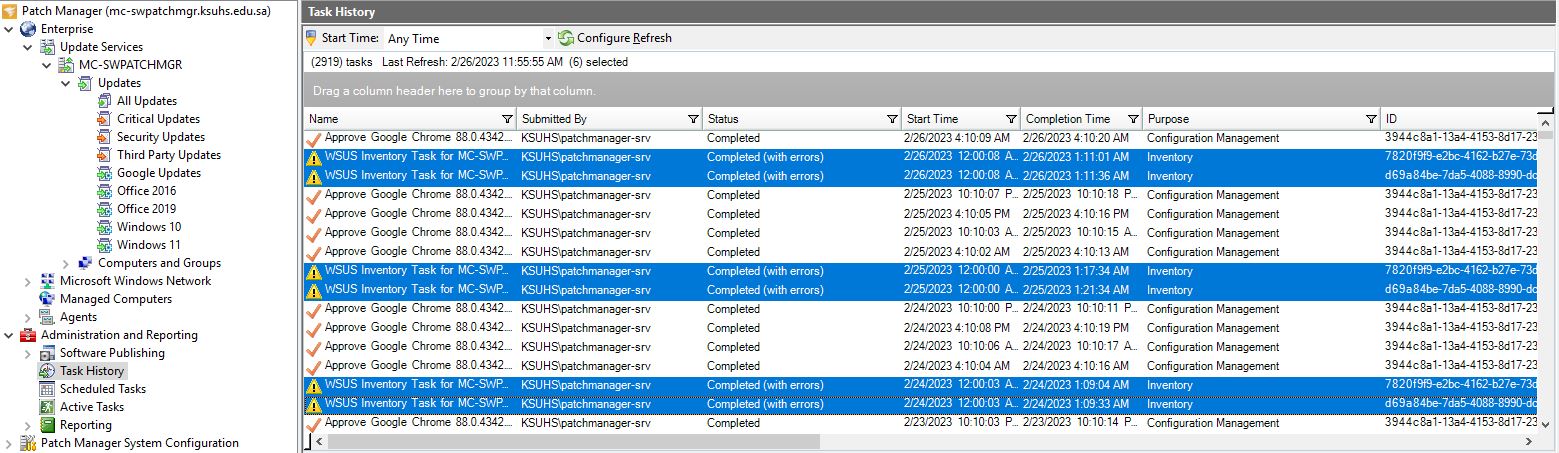Collapse the Updates node
1559x453 pixels.
(66, 83)
